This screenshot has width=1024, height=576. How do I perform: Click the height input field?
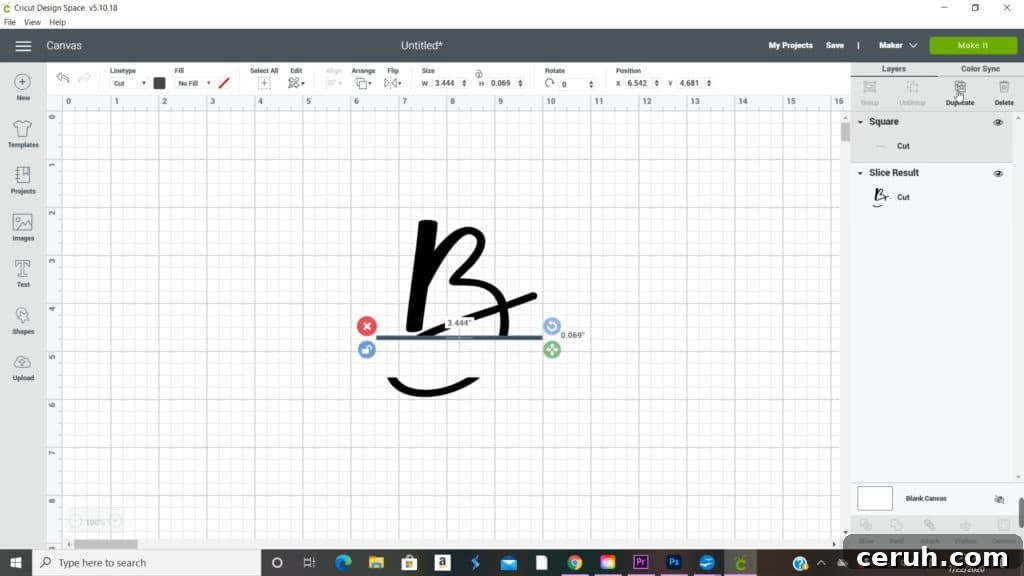502,84
